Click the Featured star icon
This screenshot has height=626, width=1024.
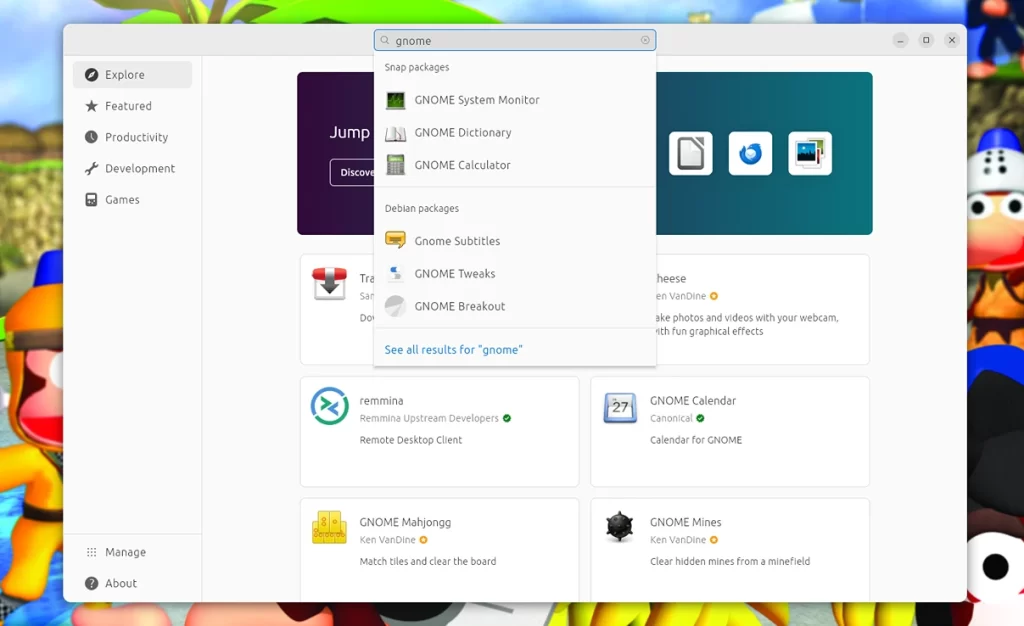(x=91, y=106)
